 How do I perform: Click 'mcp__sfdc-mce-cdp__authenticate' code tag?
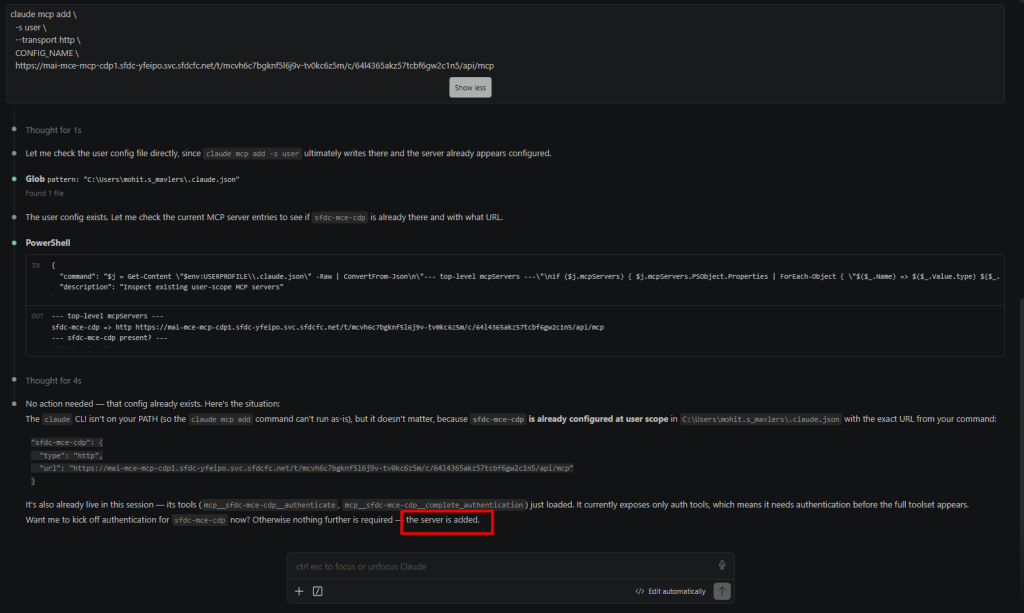(269, 505)
